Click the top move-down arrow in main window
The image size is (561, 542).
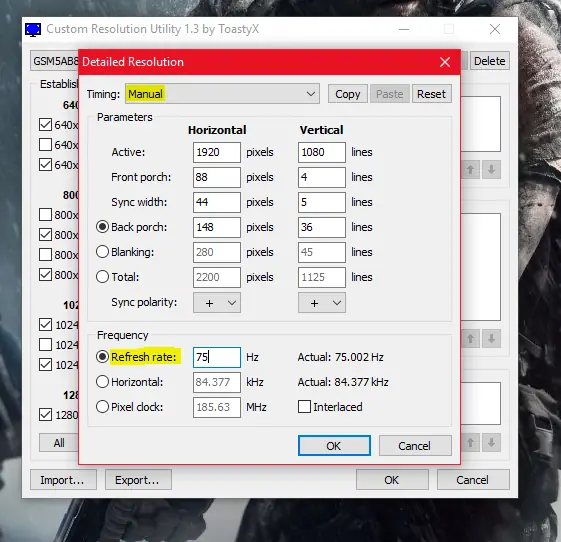click(492, 170)
